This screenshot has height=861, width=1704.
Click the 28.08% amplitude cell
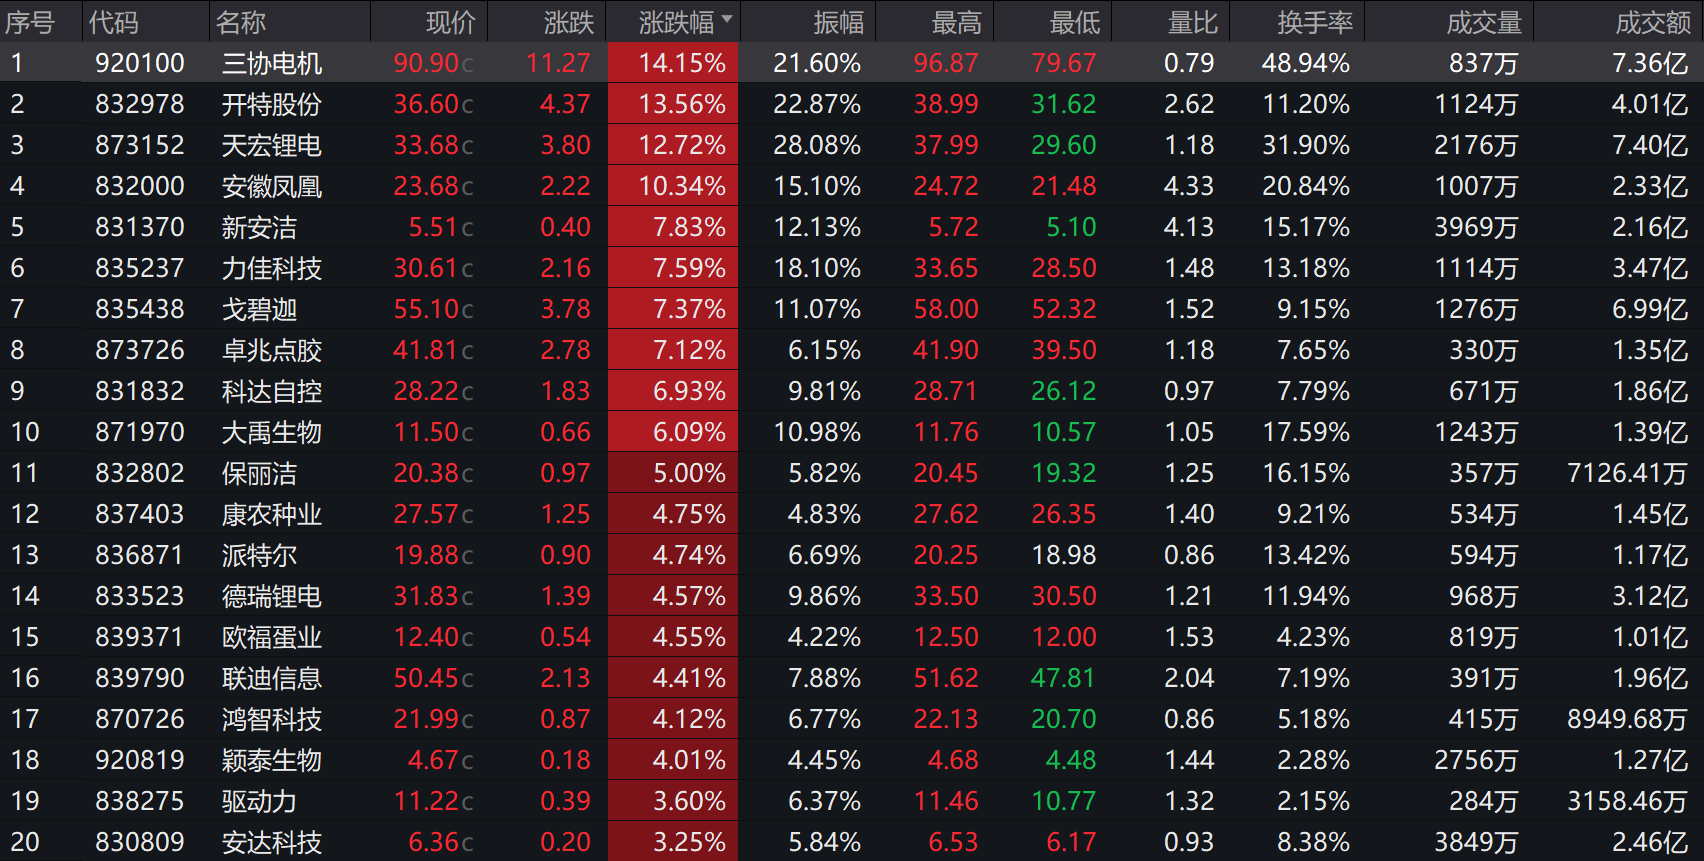817,145
